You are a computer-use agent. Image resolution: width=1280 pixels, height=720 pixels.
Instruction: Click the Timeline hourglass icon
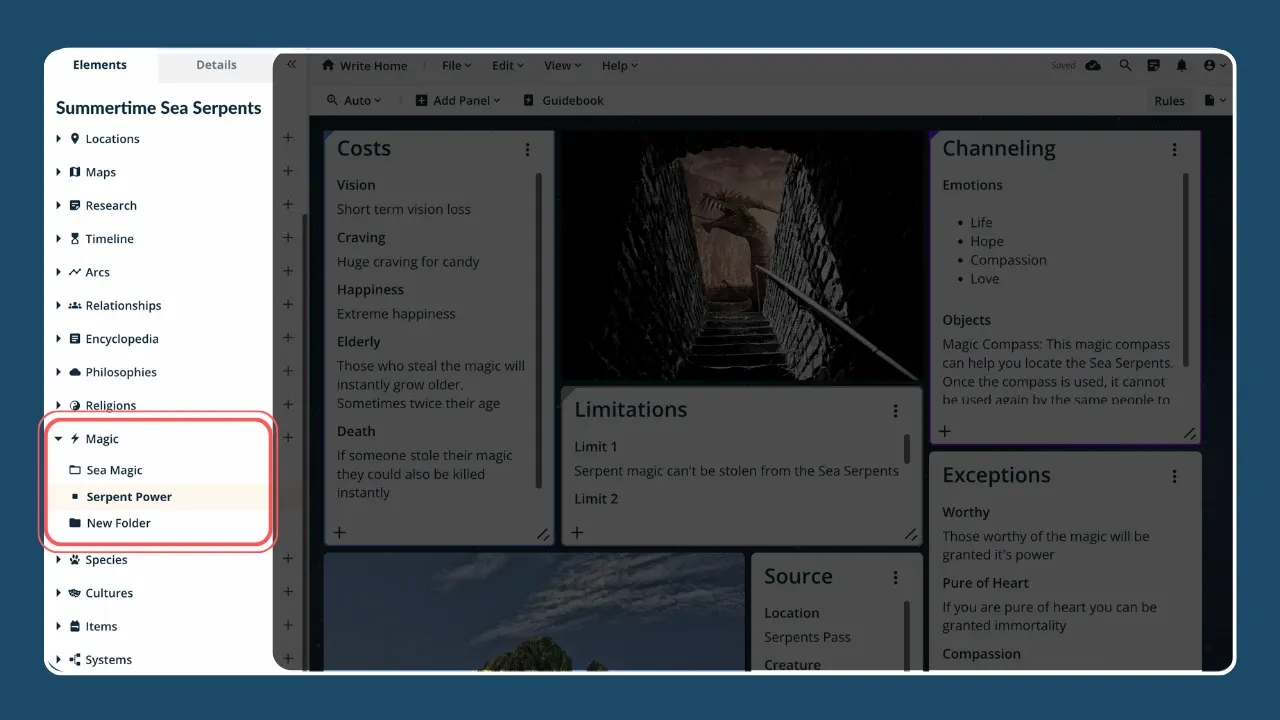tap(75, 238)
